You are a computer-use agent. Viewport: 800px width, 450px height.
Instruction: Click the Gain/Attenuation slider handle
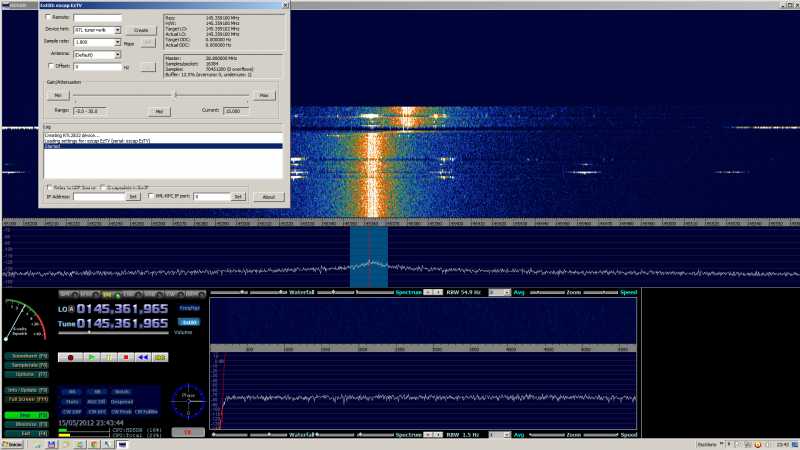(176, 95)
